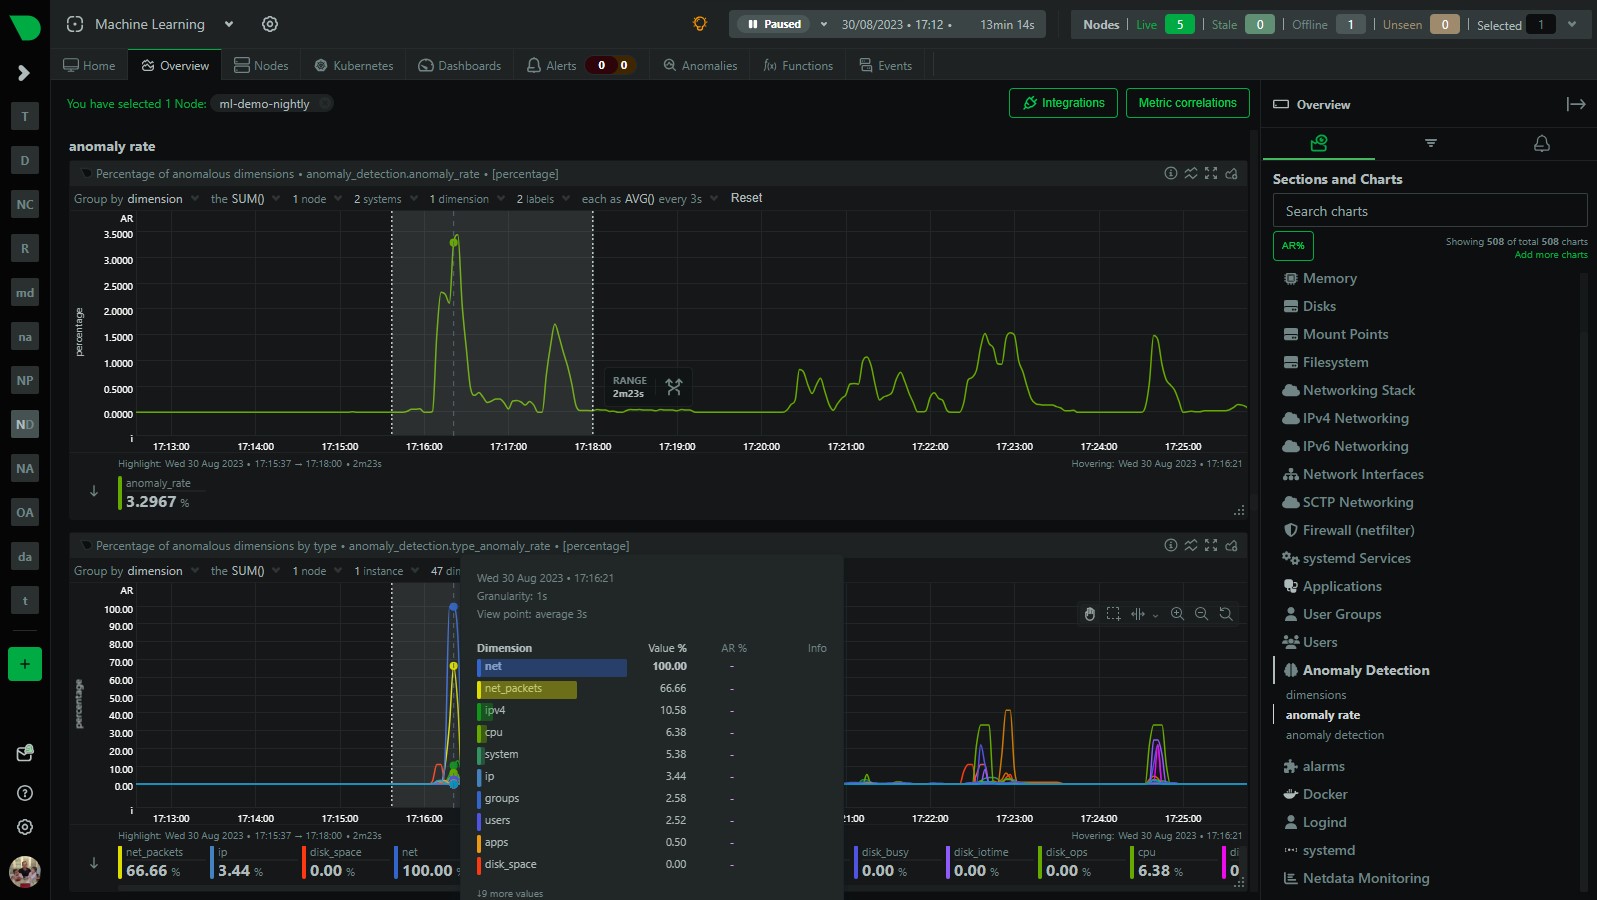This screenshot has height=900, width=1597.
Task: Open the room settings gear icon
Action: 270,24
